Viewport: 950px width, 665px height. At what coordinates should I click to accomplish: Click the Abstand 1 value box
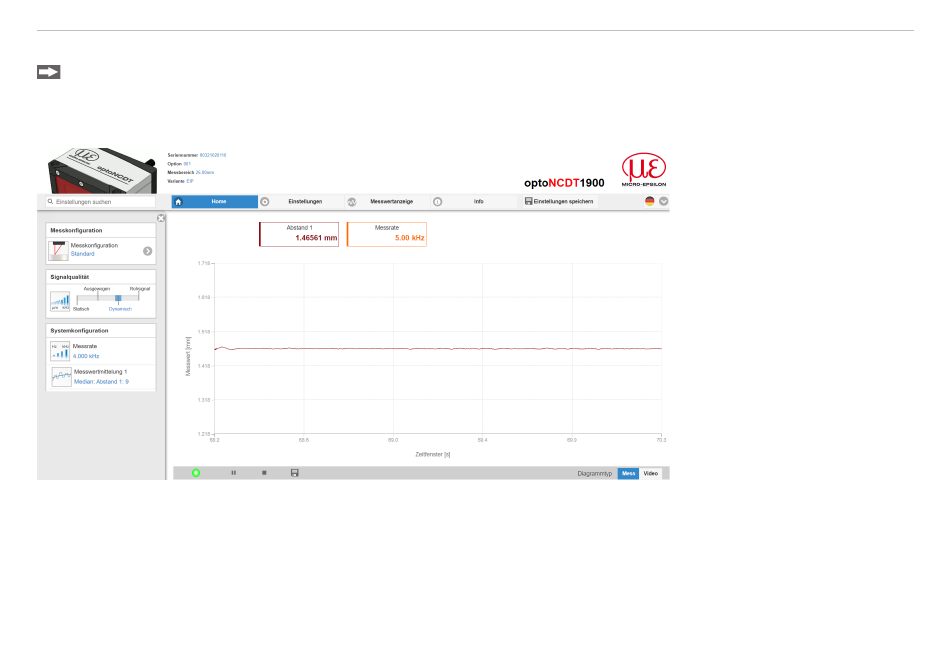[299, 234]
